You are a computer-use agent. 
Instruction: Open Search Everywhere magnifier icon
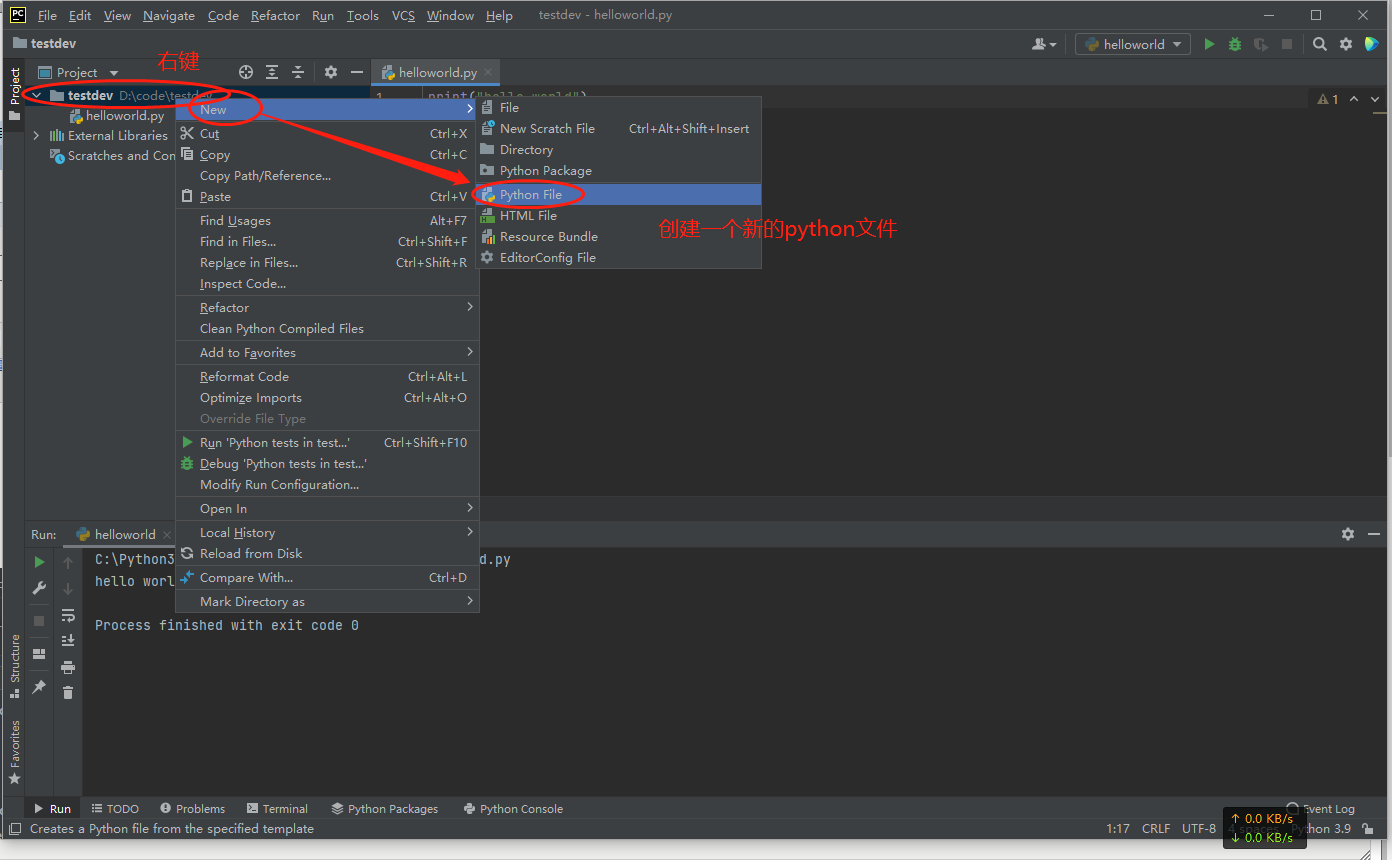point(1320,44)
